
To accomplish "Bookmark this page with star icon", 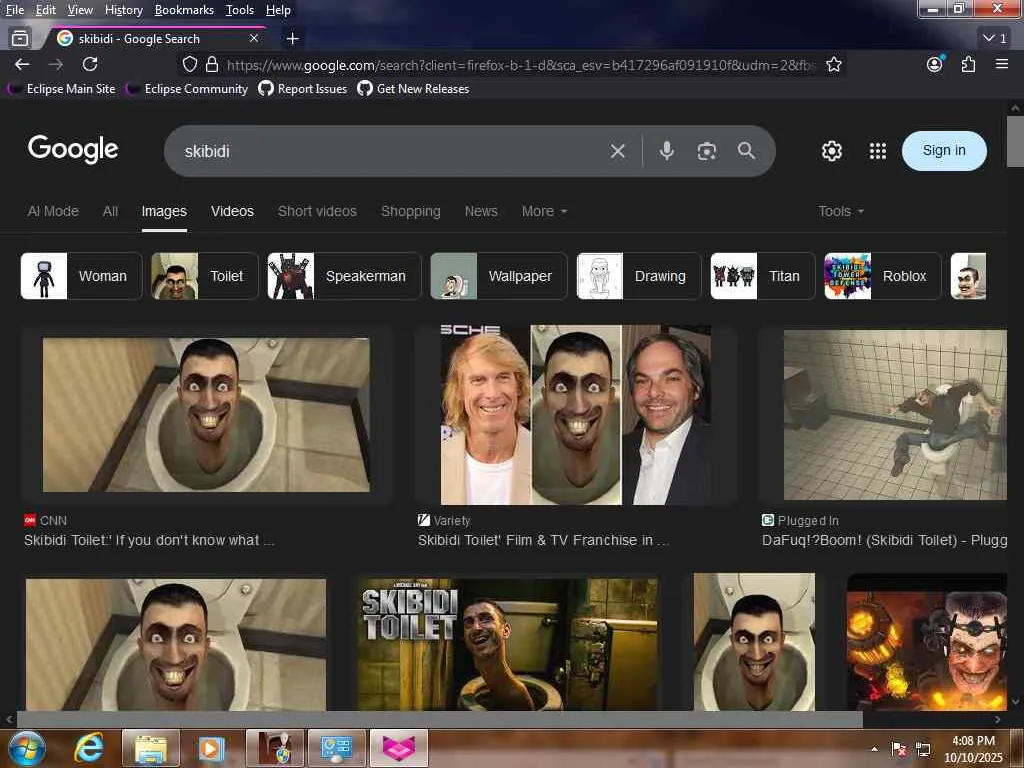I will pos(834,65).
